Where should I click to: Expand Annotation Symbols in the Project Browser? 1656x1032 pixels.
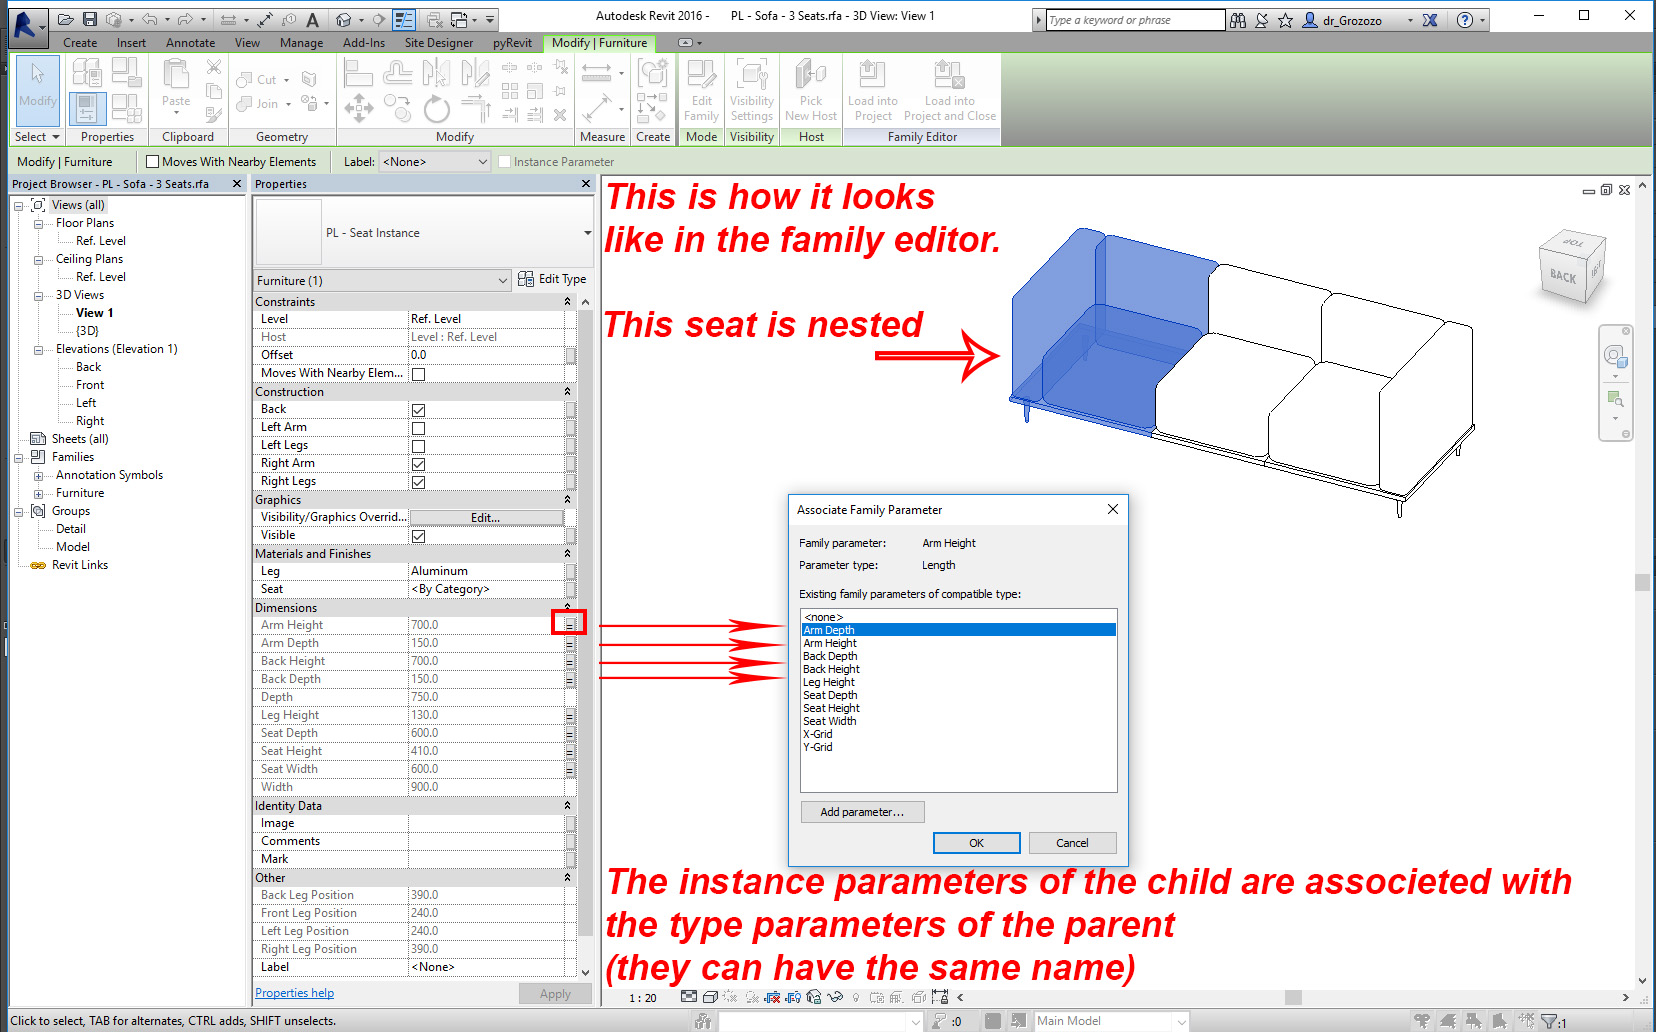37,475
